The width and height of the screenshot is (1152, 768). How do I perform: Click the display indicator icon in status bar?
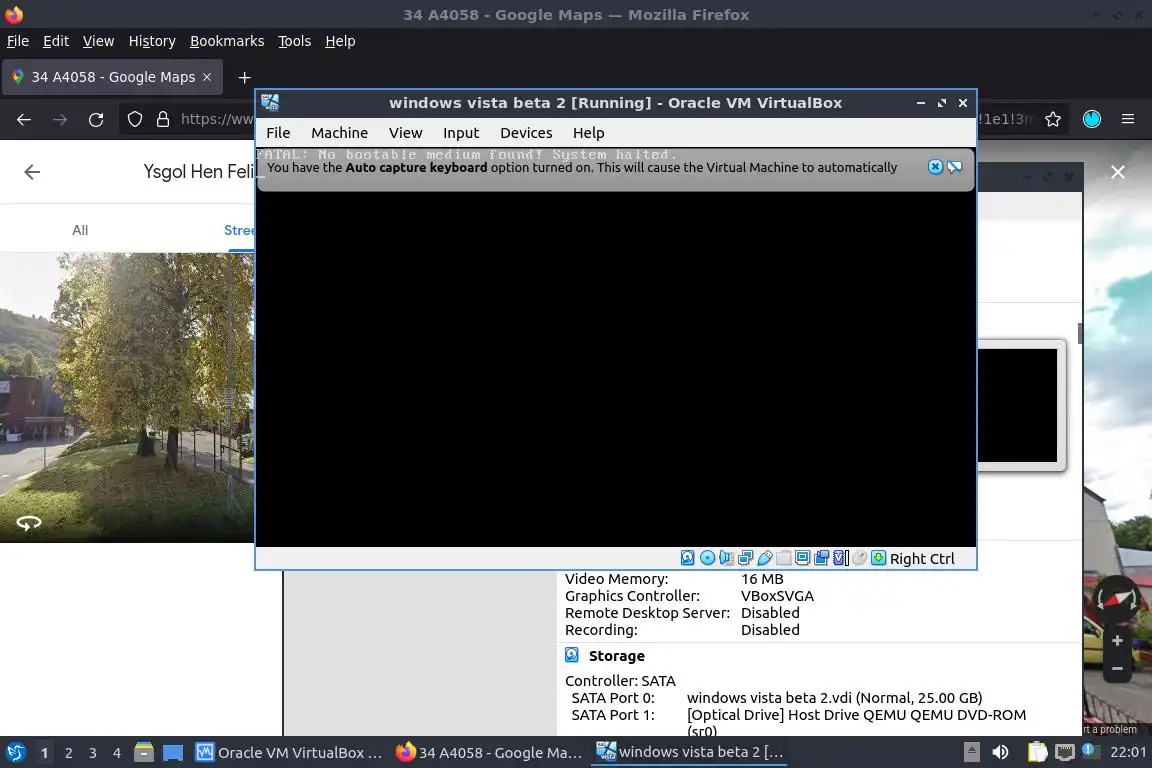coord(802,558)
